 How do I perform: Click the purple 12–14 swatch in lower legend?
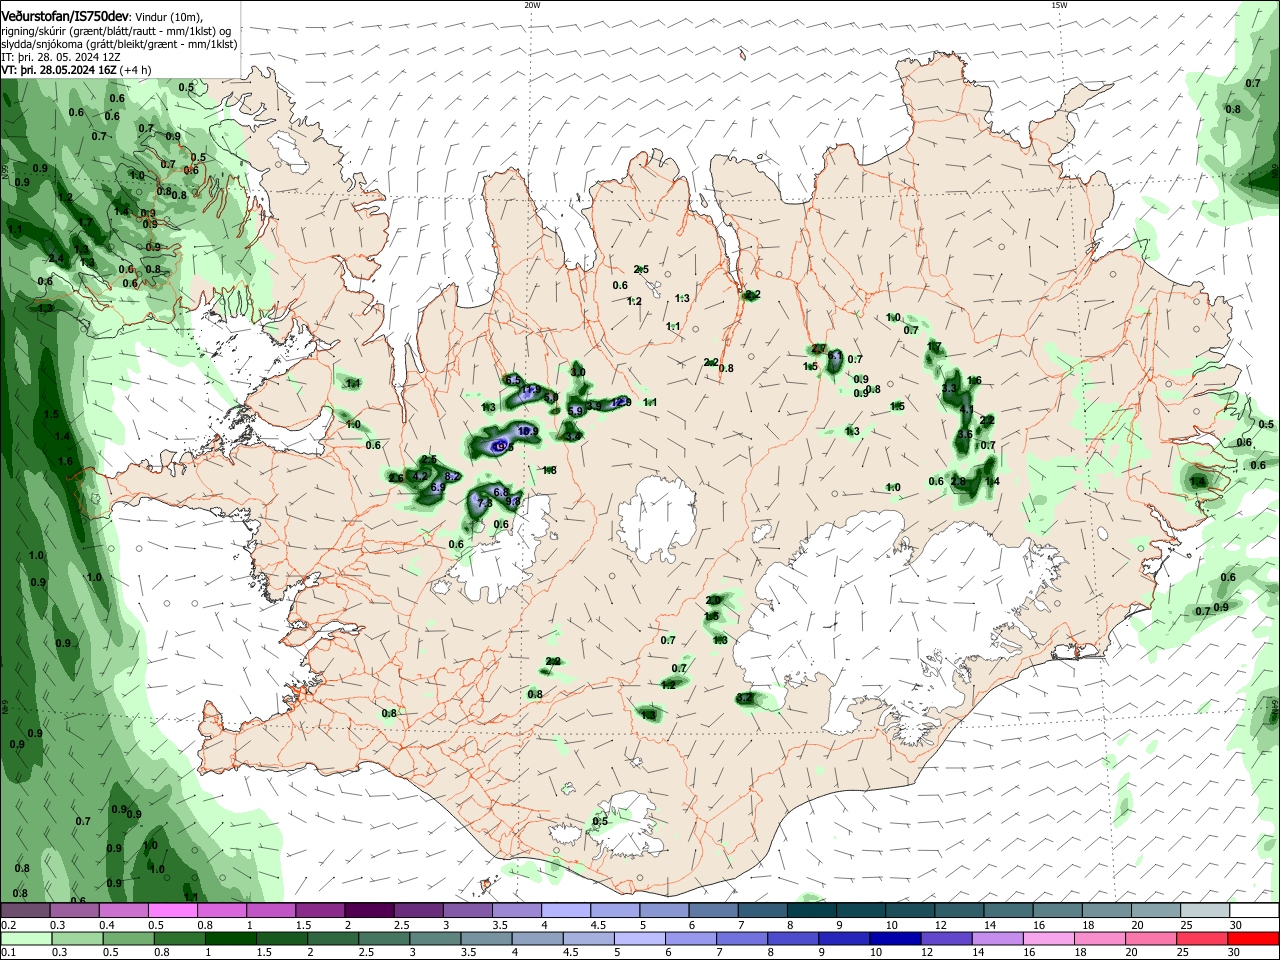[x=945, y=939]
